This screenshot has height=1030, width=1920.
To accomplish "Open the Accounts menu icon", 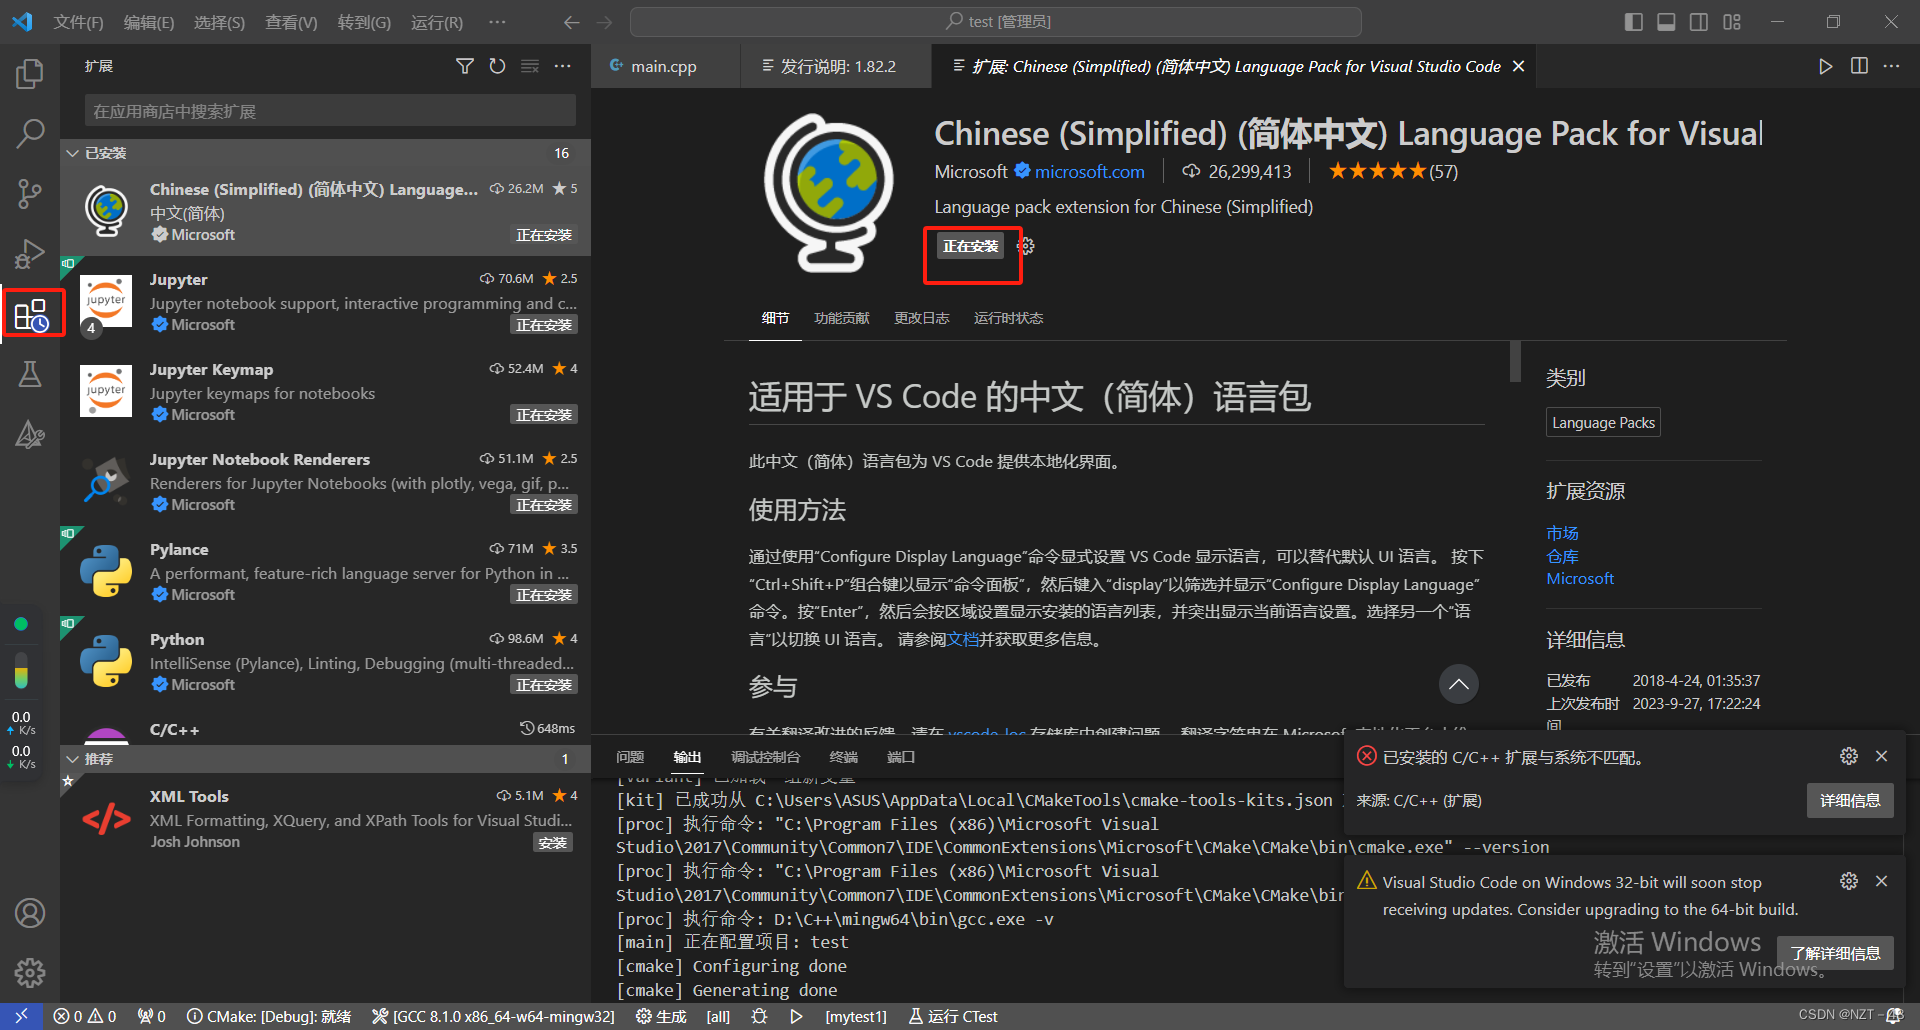I will (x=30, y=913).
